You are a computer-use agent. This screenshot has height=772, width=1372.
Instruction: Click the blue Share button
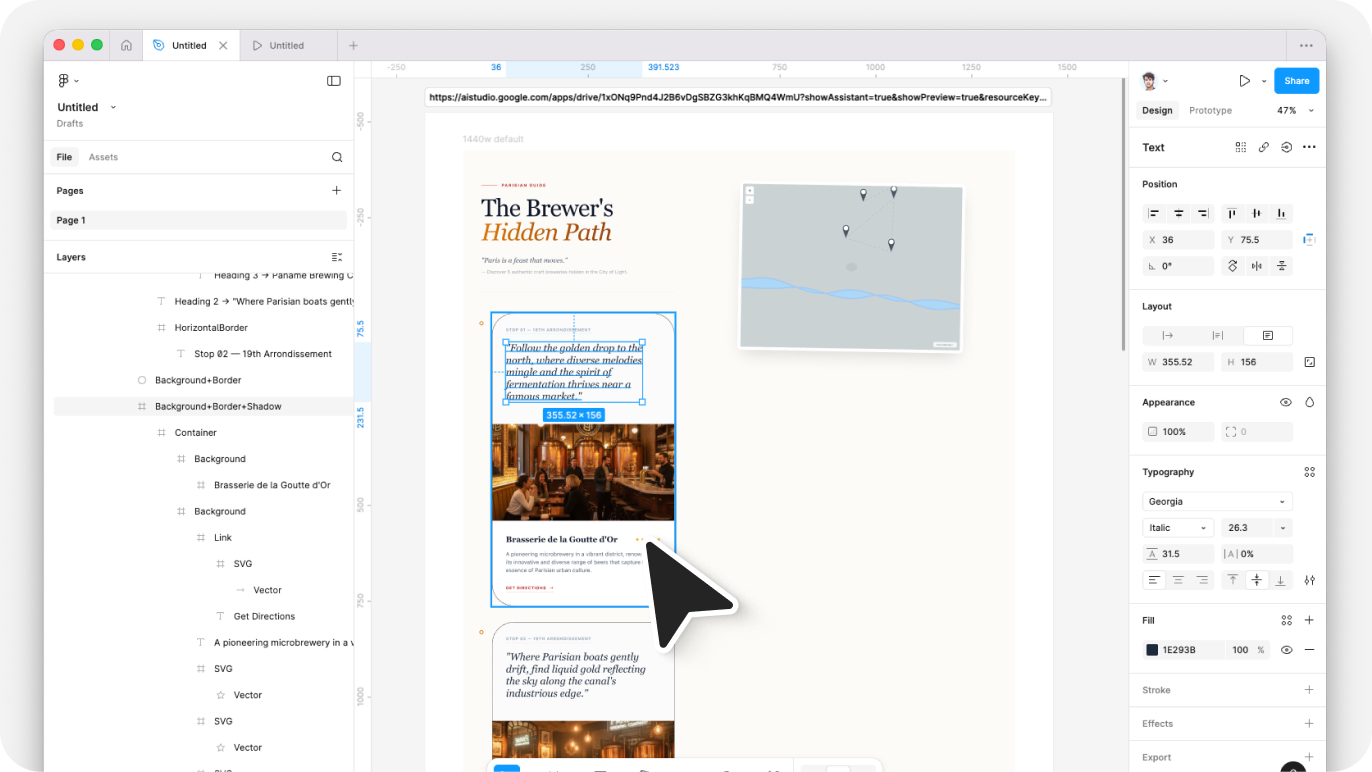tap(1296, 80)
